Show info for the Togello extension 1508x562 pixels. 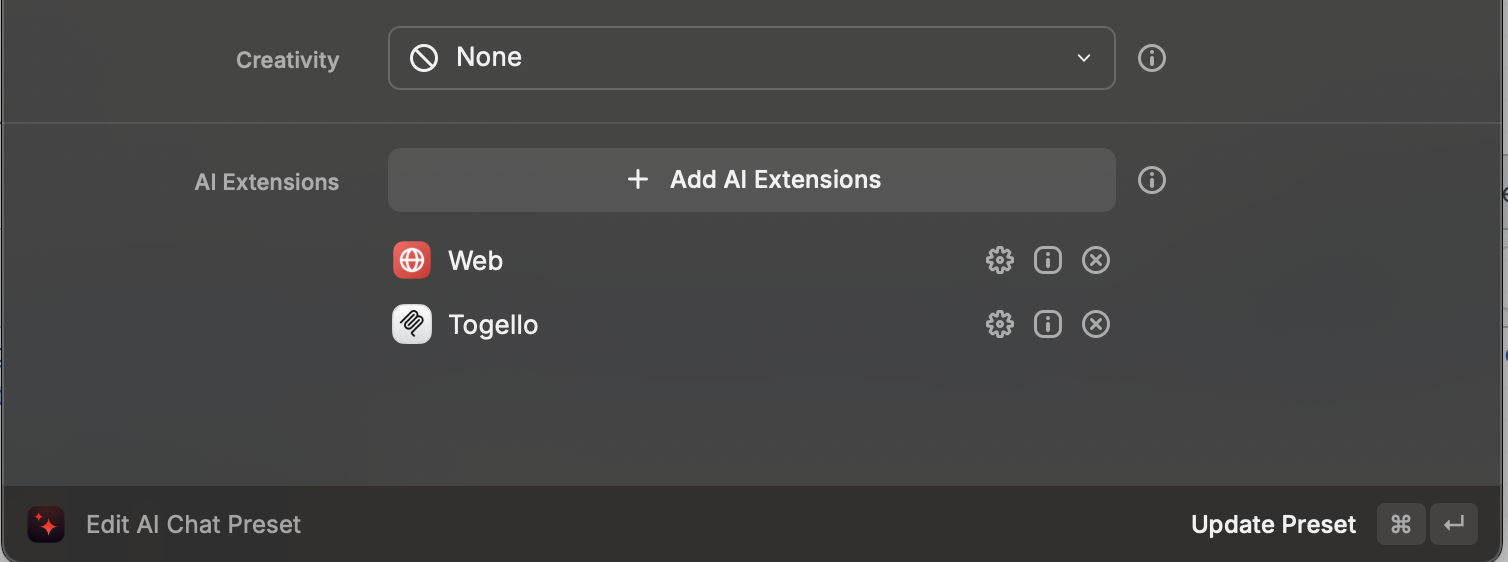coord(1047,324)
